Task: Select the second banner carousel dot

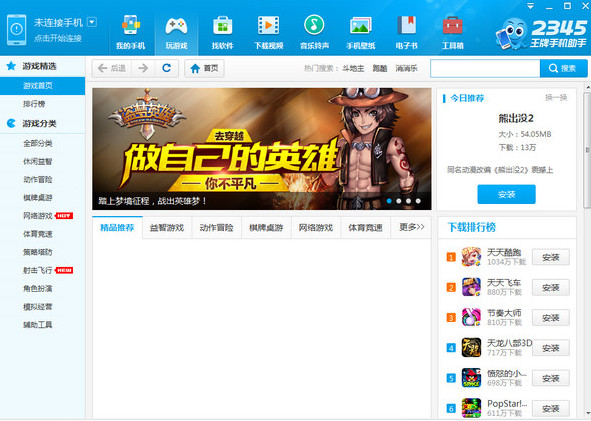Action: point(399,201)
